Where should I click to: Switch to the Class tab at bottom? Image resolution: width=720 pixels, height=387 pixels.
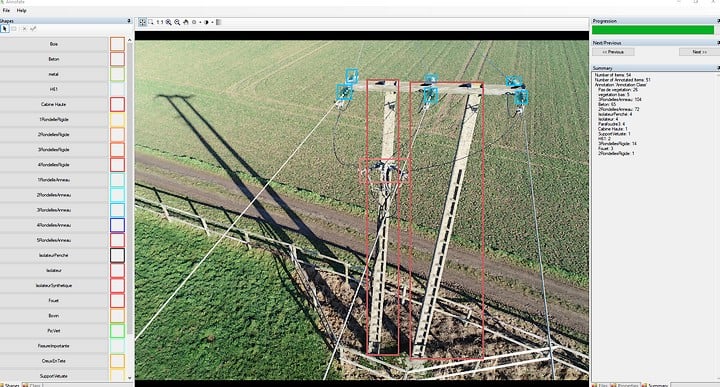32,385
